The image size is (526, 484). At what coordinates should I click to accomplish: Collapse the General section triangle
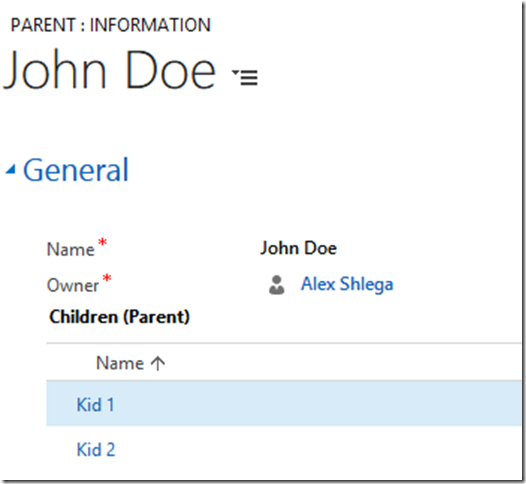(11, 169)
